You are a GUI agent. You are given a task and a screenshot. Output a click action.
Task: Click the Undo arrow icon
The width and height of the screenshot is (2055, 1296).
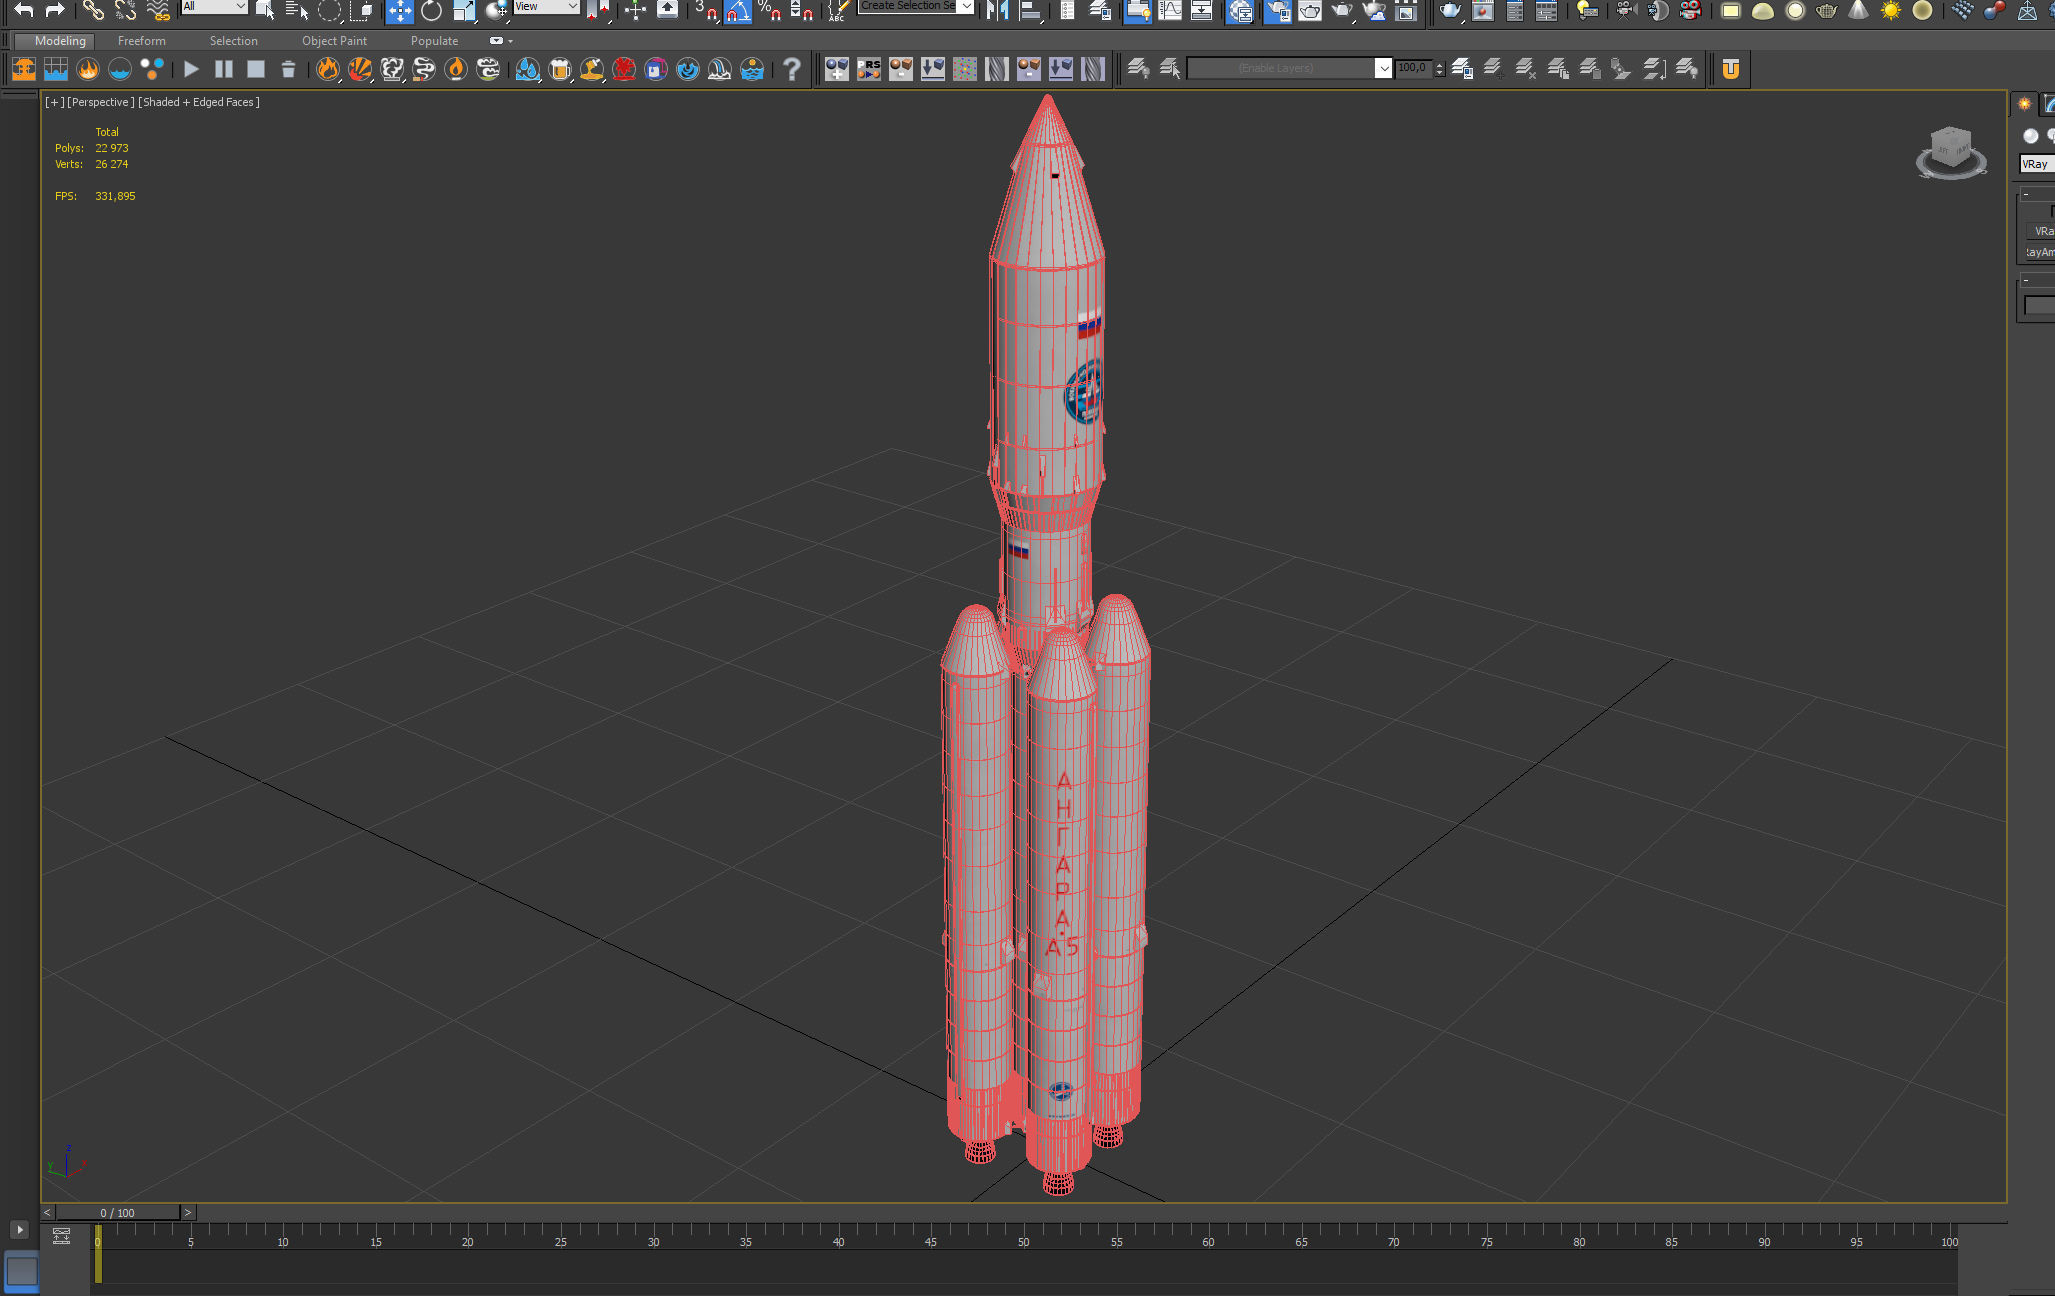[x=23, y=10]
